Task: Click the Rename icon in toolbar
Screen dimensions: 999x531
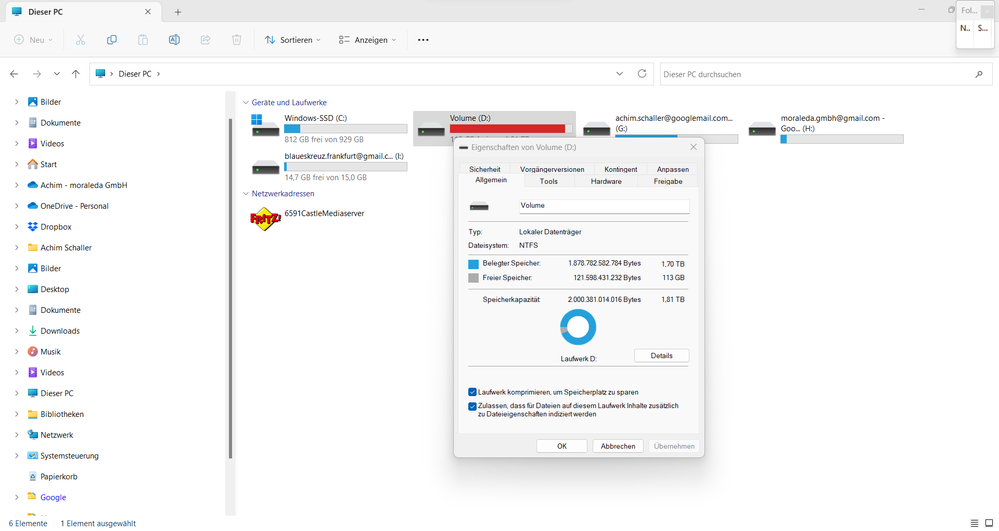Action: click(174, 40)
